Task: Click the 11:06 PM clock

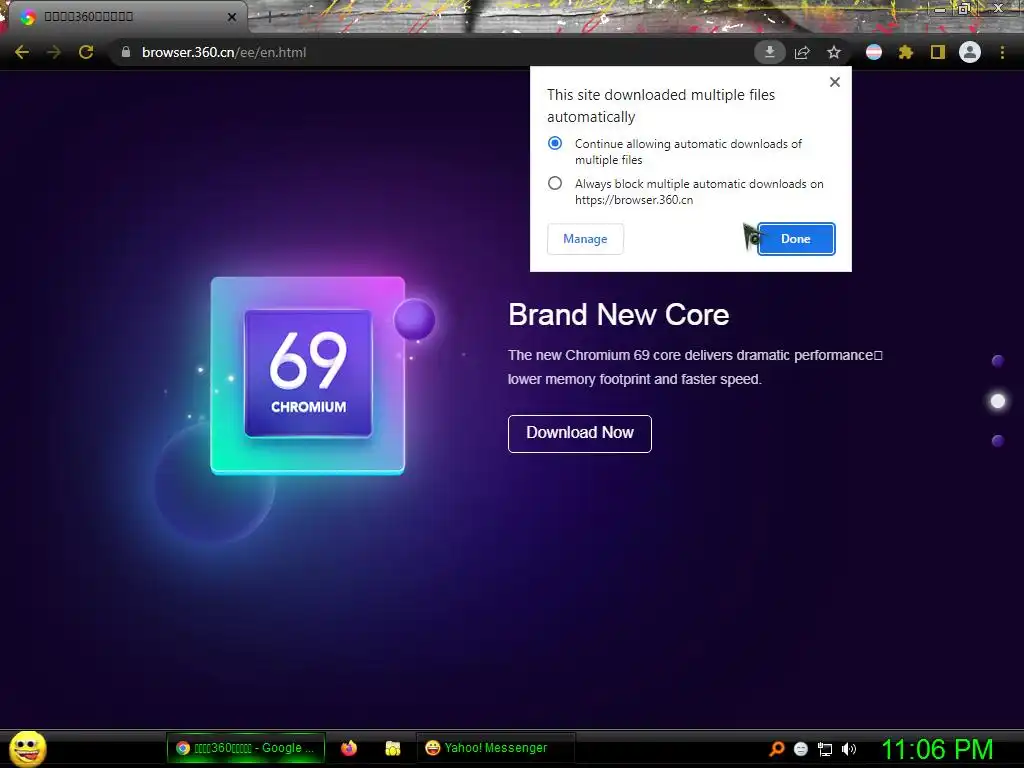Action: point(937,749)
